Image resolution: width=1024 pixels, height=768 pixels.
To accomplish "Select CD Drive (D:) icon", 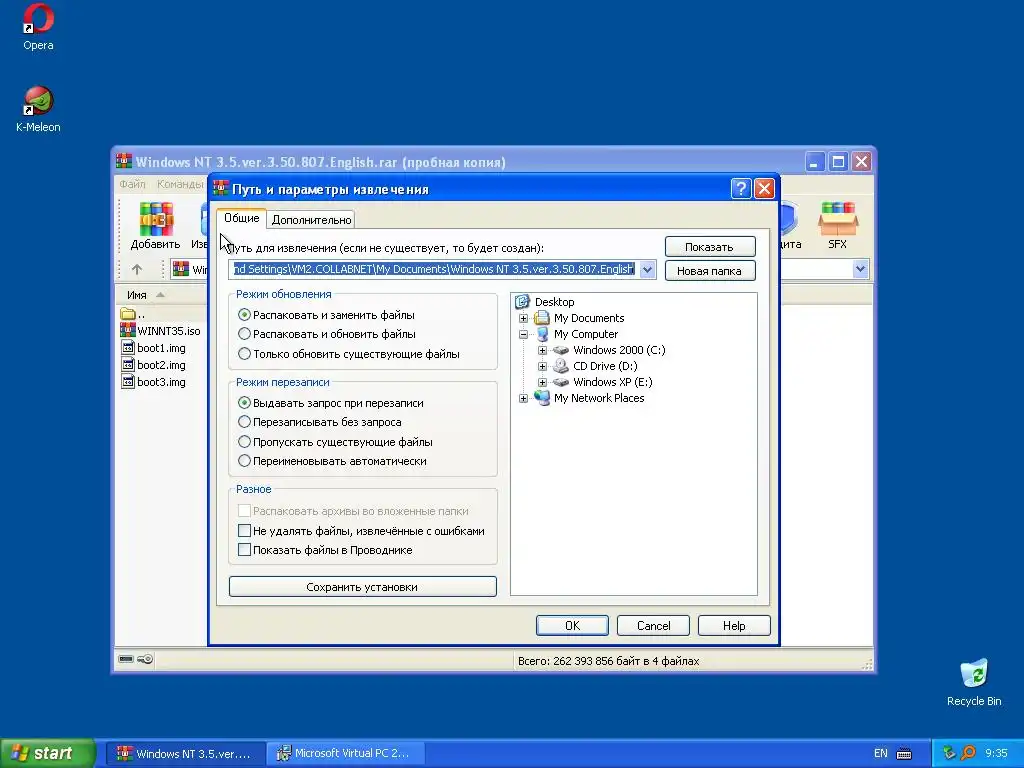I will pos(560,366).
